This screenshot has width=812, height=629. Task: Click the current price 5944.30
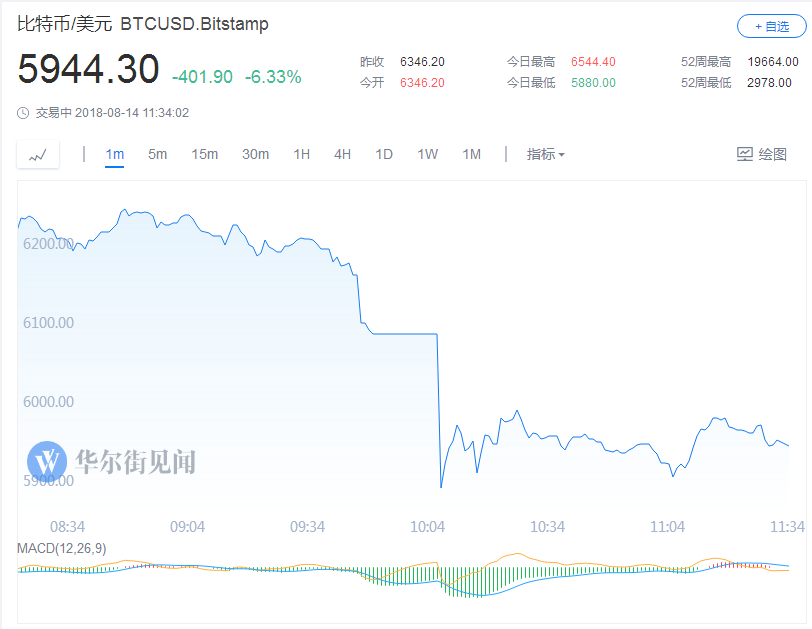(x=88, y=70)
